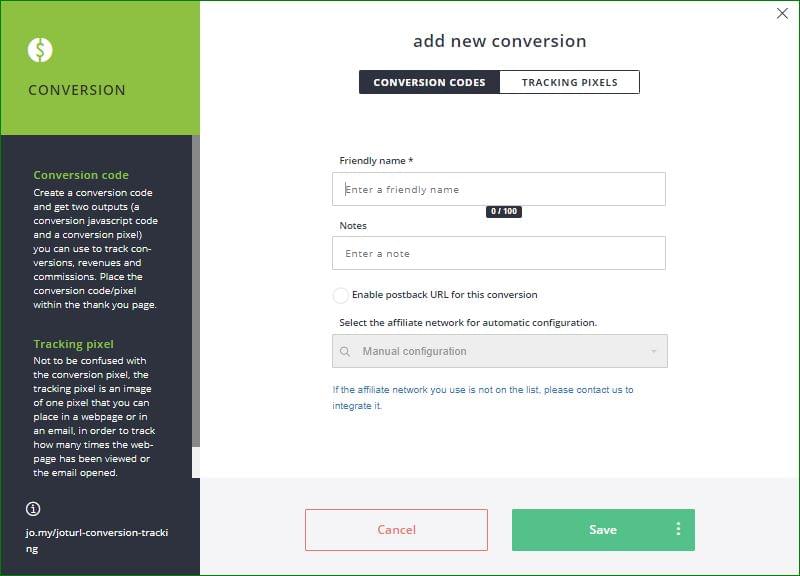800x576 pixels.
Task: Click the 0 / 100 character counter badge
Action: [x=504, y=211]
